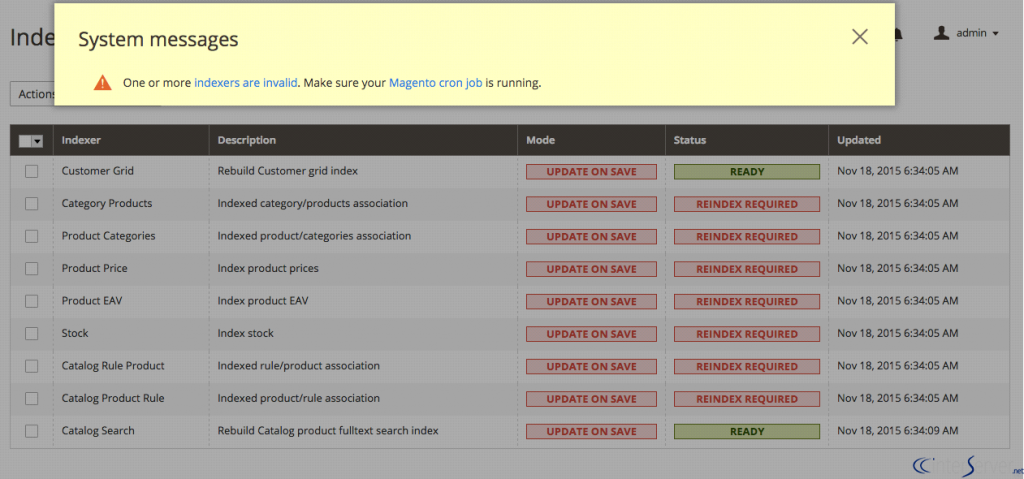Open the 'indexers are invalid' link
Image resolution: width=1024 pixels, height=479 pixels.
coord(245,83)
